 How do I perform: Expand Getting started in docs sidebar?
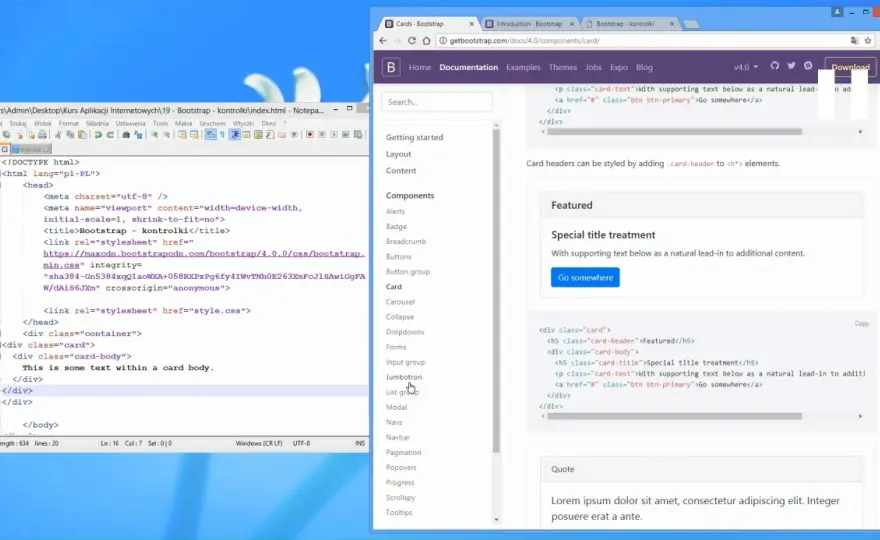[414, 137]
